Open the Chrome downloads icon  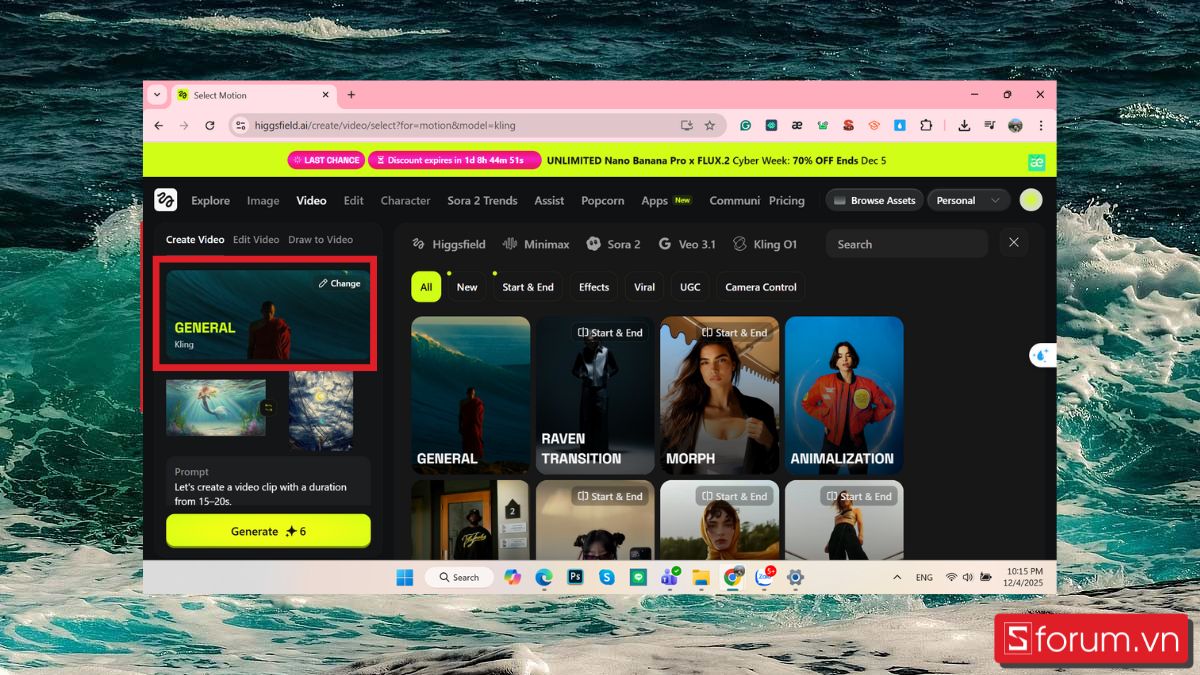[x=964, y=125]
